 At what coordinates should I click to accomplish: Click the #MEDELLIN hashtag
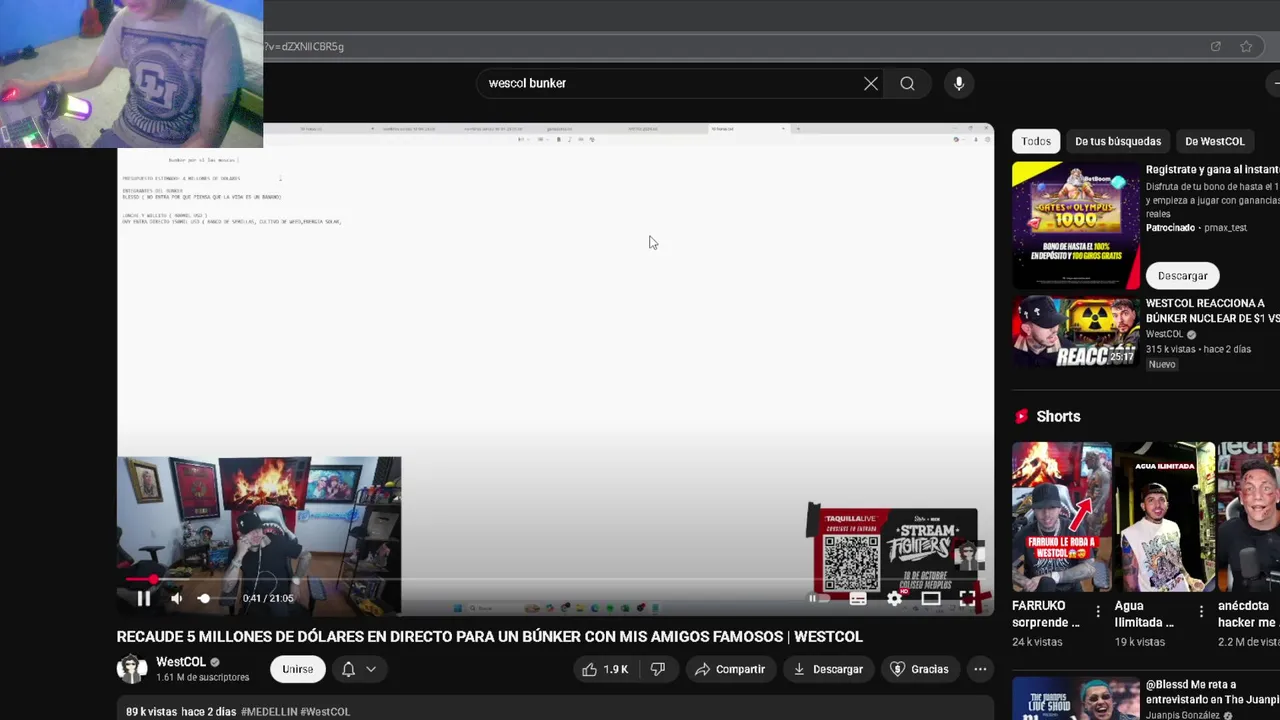pyautogui.click(x=269, y=712)
